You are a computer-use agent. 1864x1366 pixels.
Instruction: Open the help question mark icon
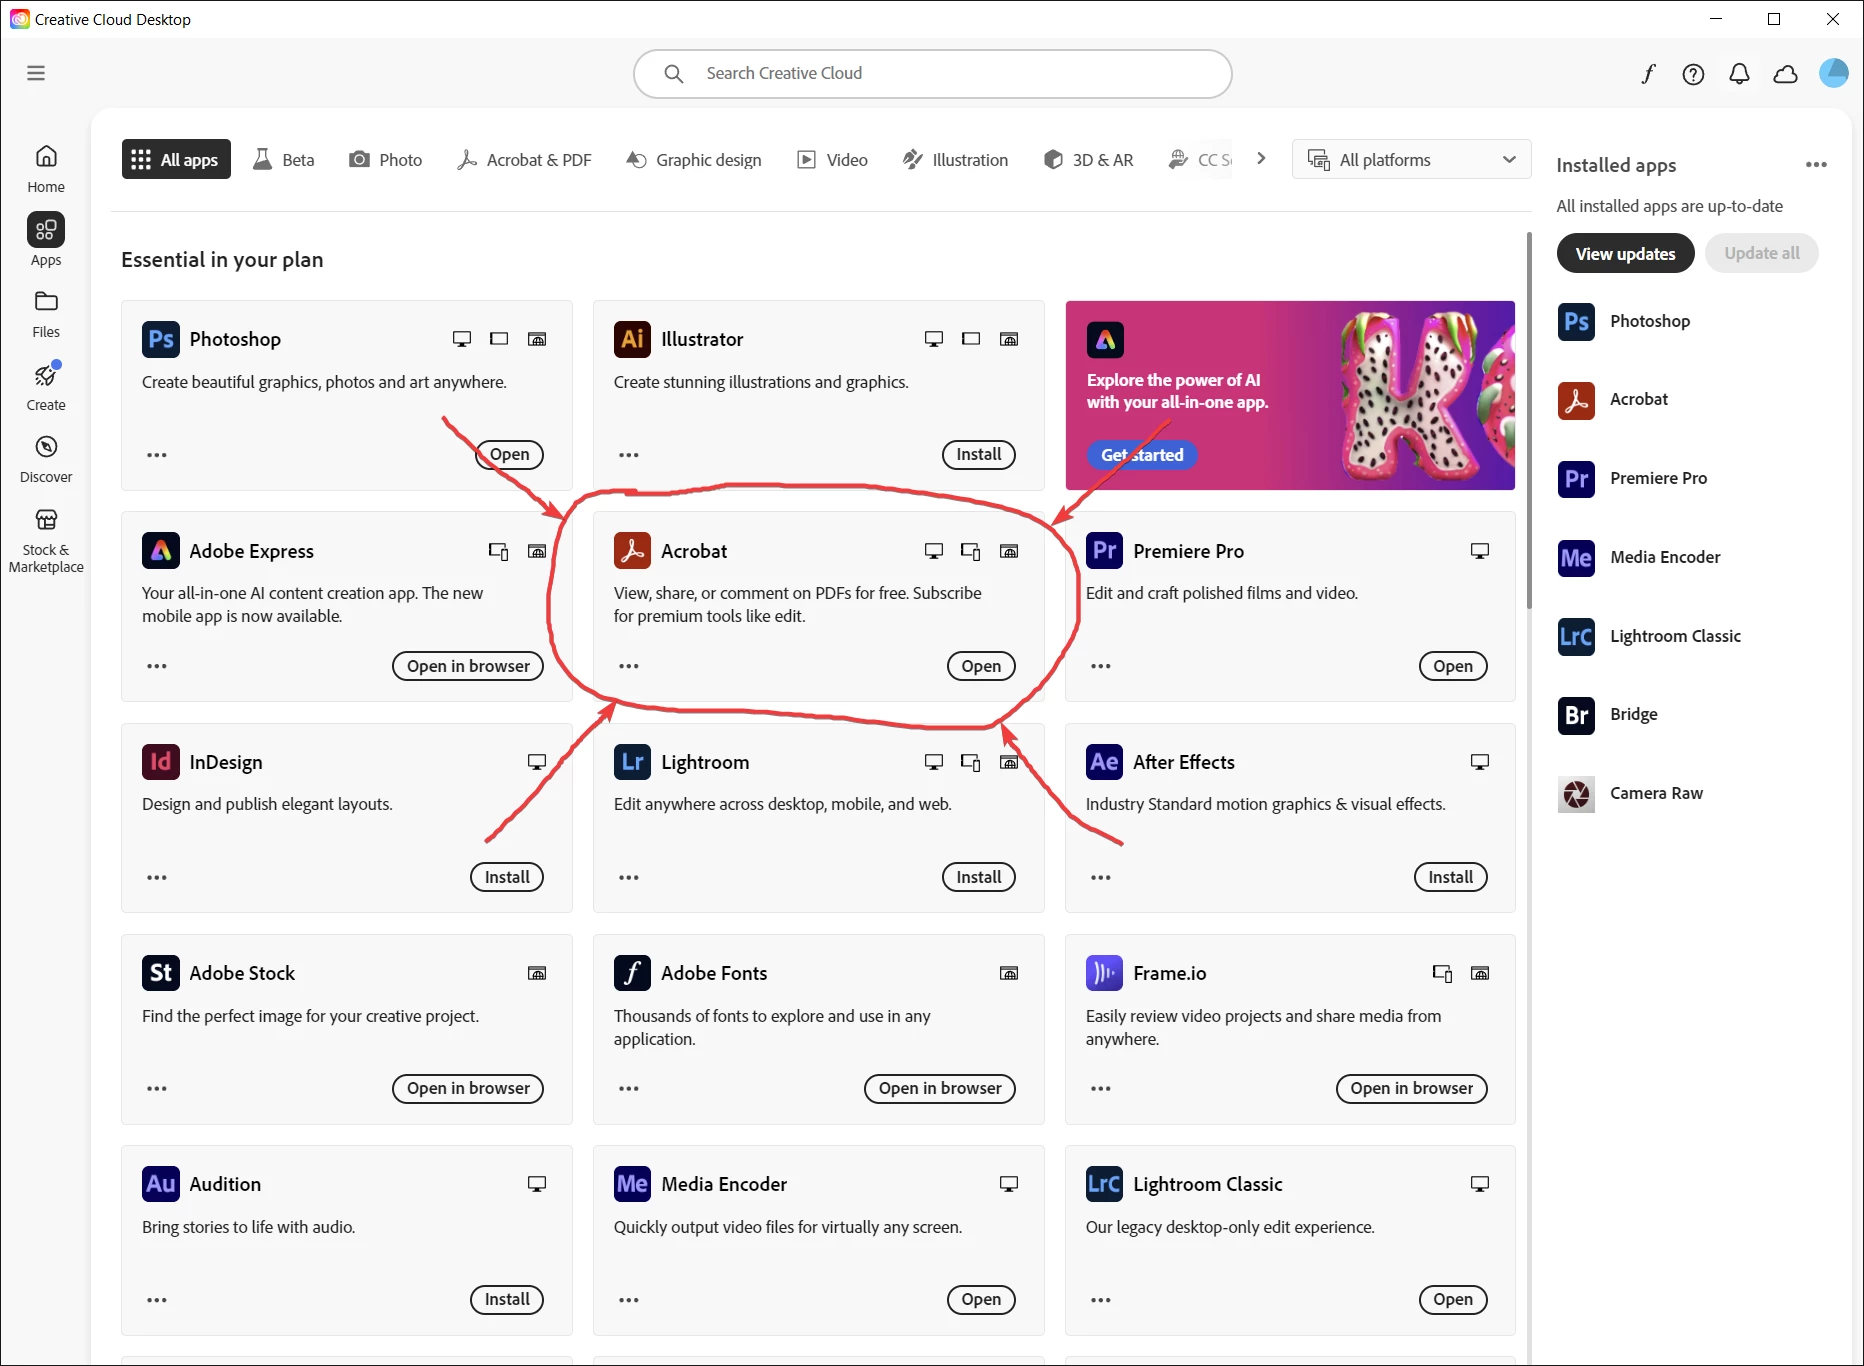1693,74
